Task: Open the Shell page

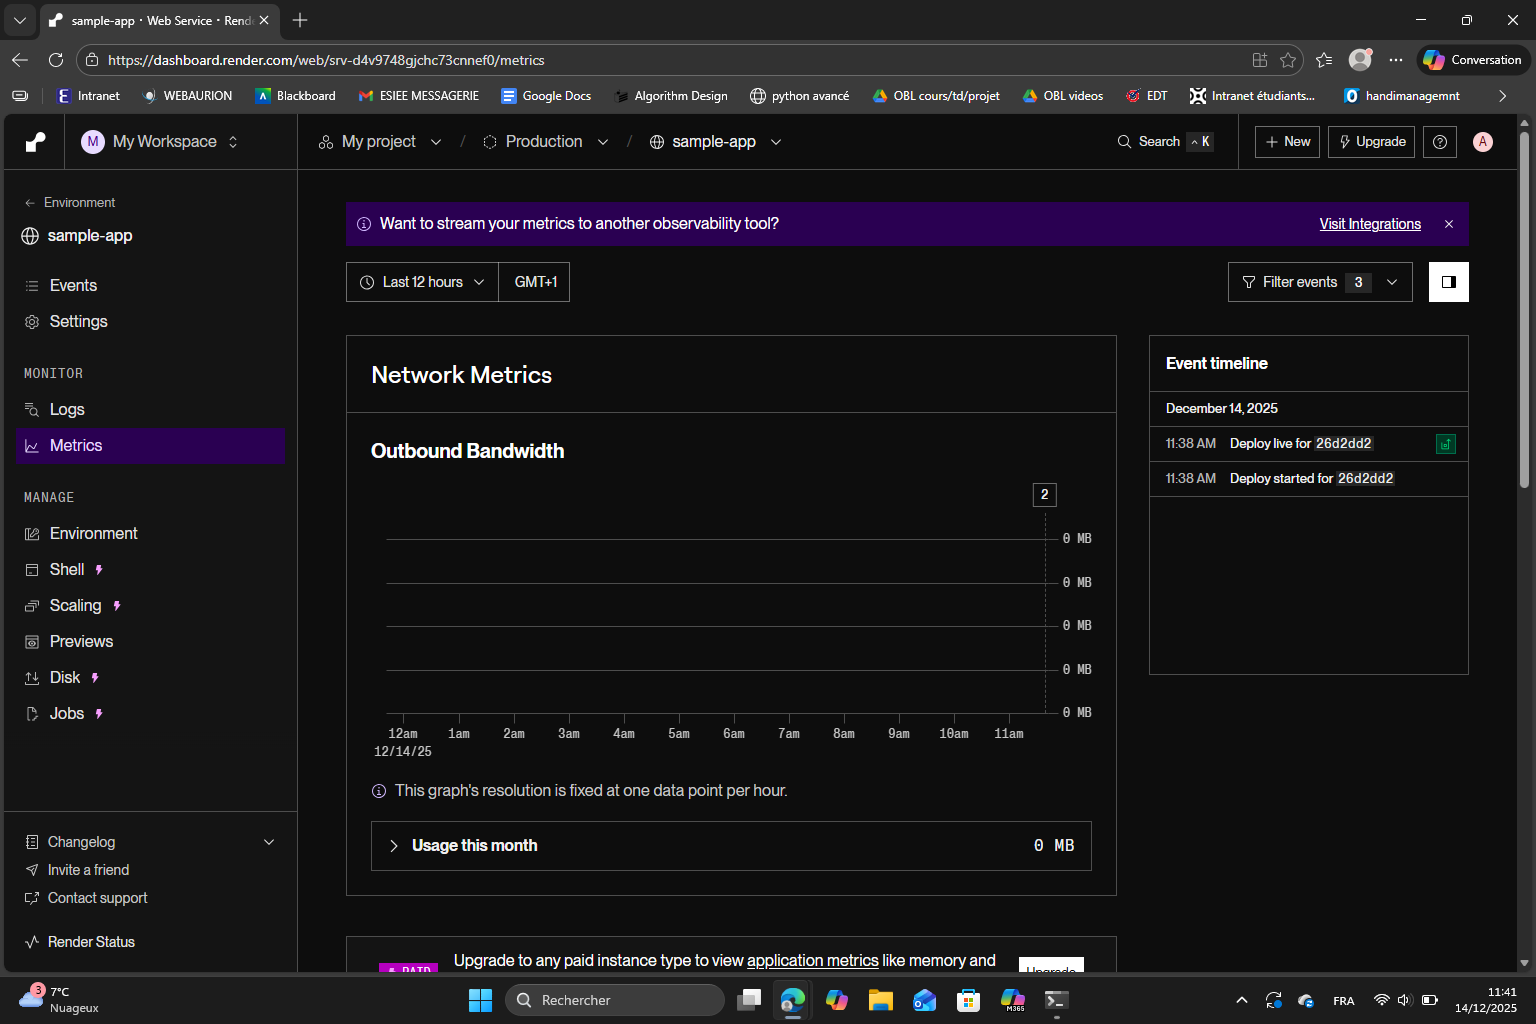Action: tap(67, 570)
